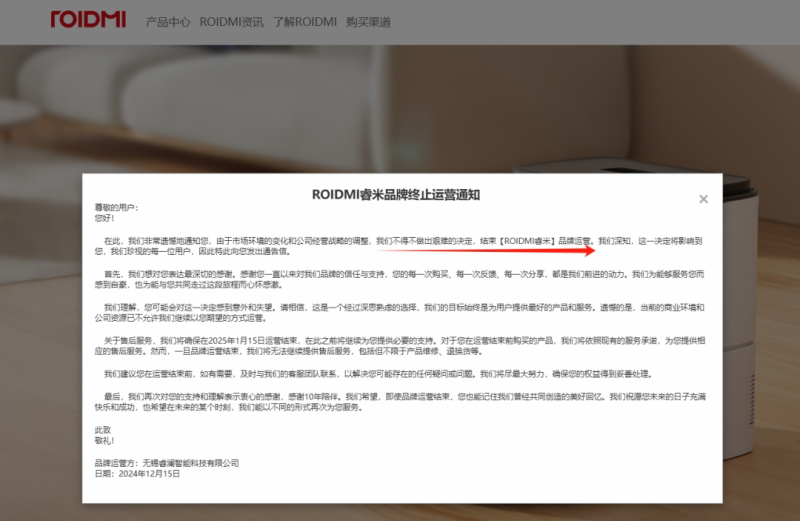Image resolution: width=800 pixels, height=521 pixels.
Task: Open the 产品中心 menu
Action: coord(167,21)
